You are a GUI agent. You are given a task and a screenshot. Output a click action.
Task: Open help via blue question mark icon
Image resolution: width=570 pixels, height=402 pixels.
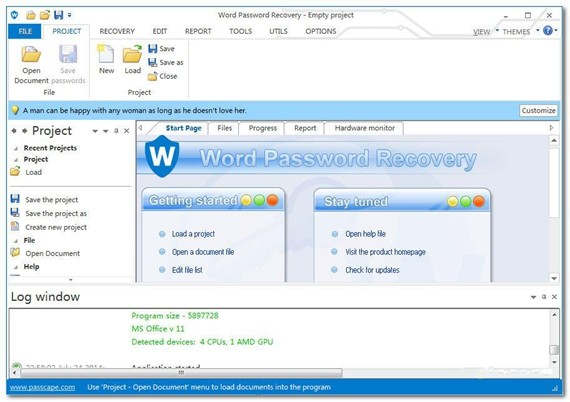tap(548, 31)
